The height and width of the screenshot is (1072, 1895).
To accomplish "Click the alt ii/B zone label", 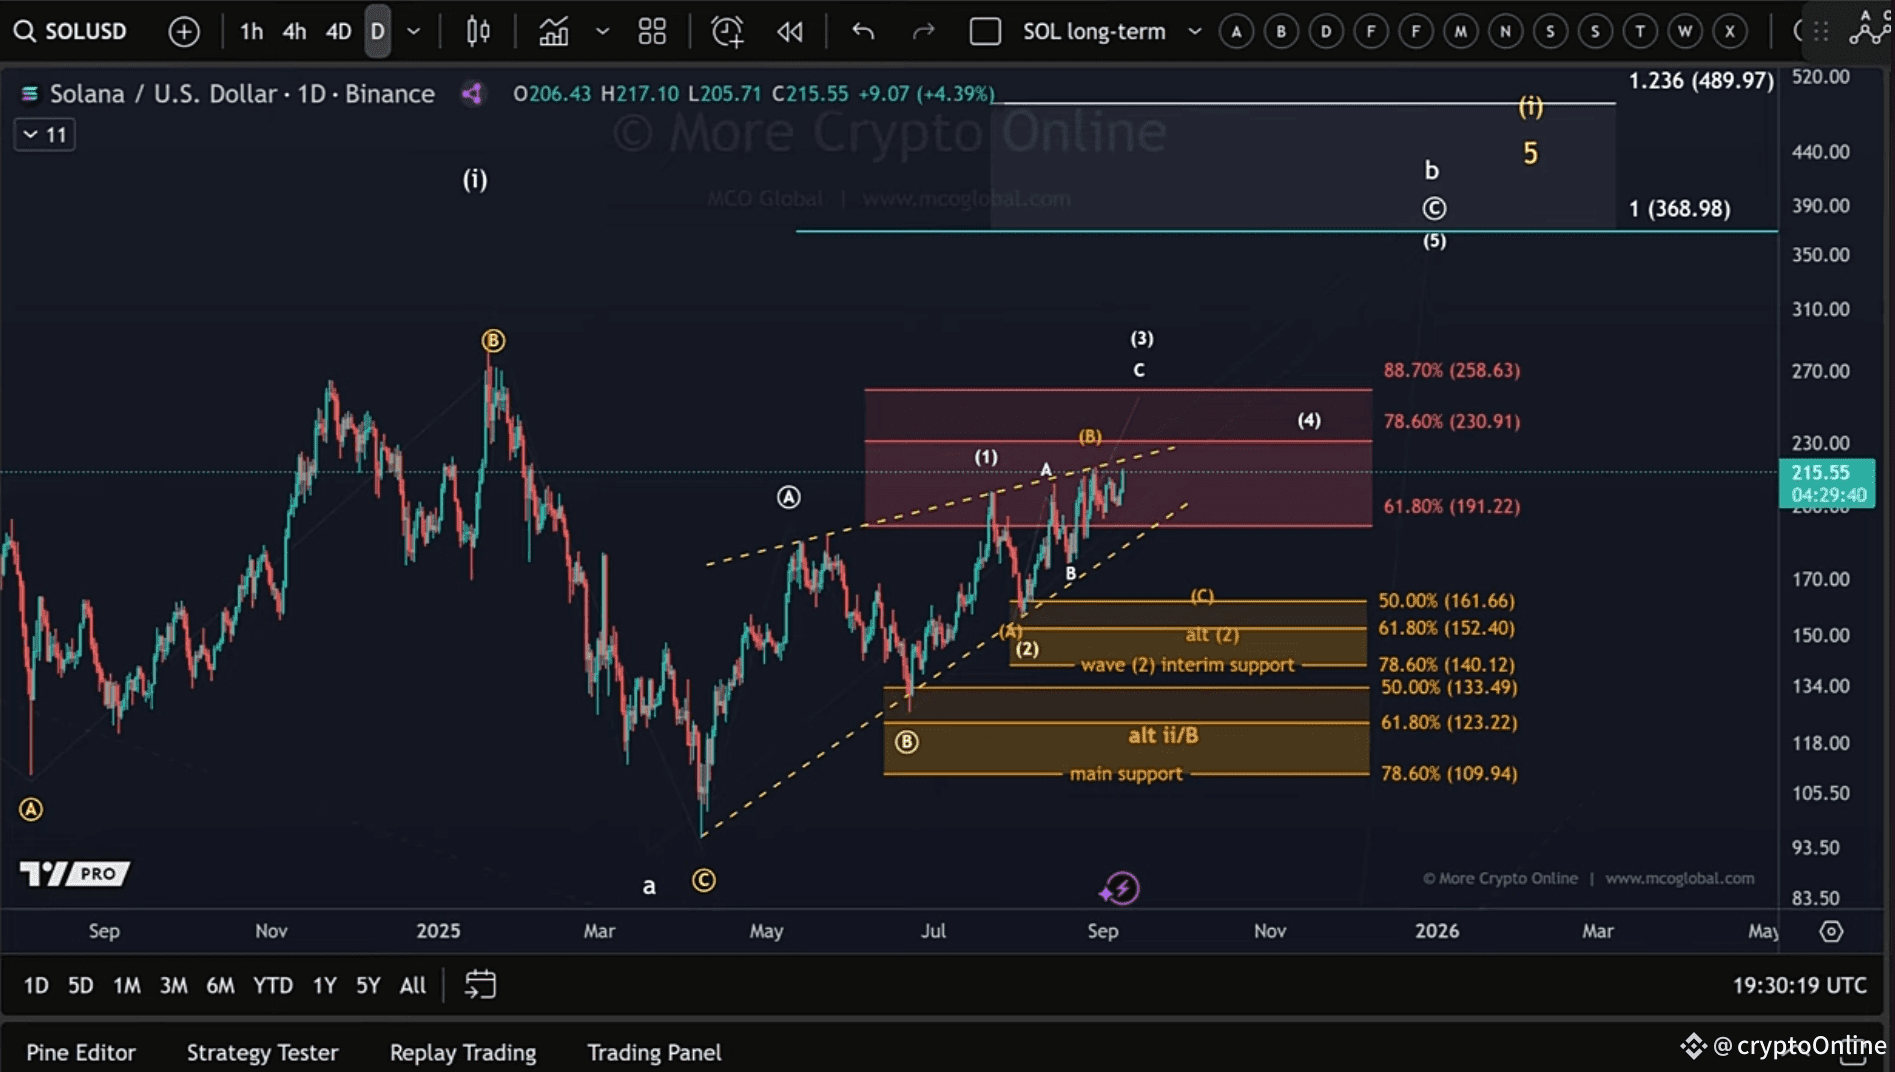I will coord(1163,736).
